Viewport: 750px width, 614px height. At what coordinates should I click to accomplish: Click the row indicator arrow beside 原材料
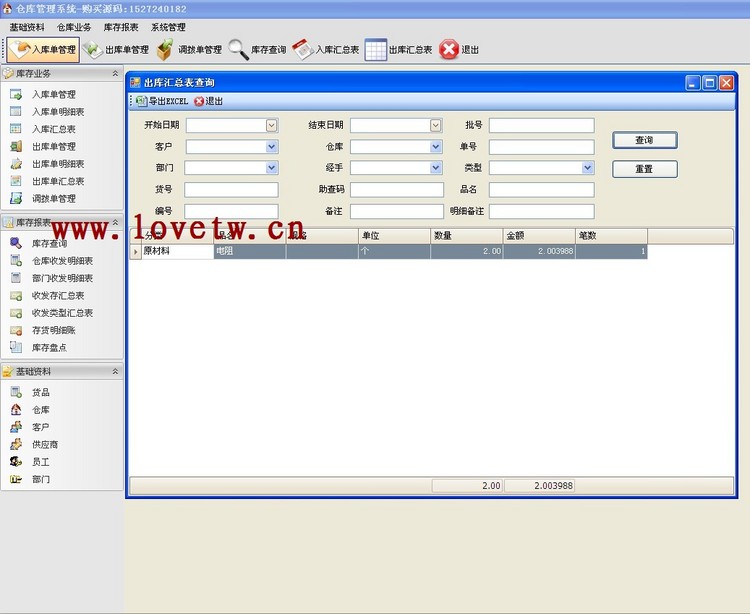tap(135, 252)
